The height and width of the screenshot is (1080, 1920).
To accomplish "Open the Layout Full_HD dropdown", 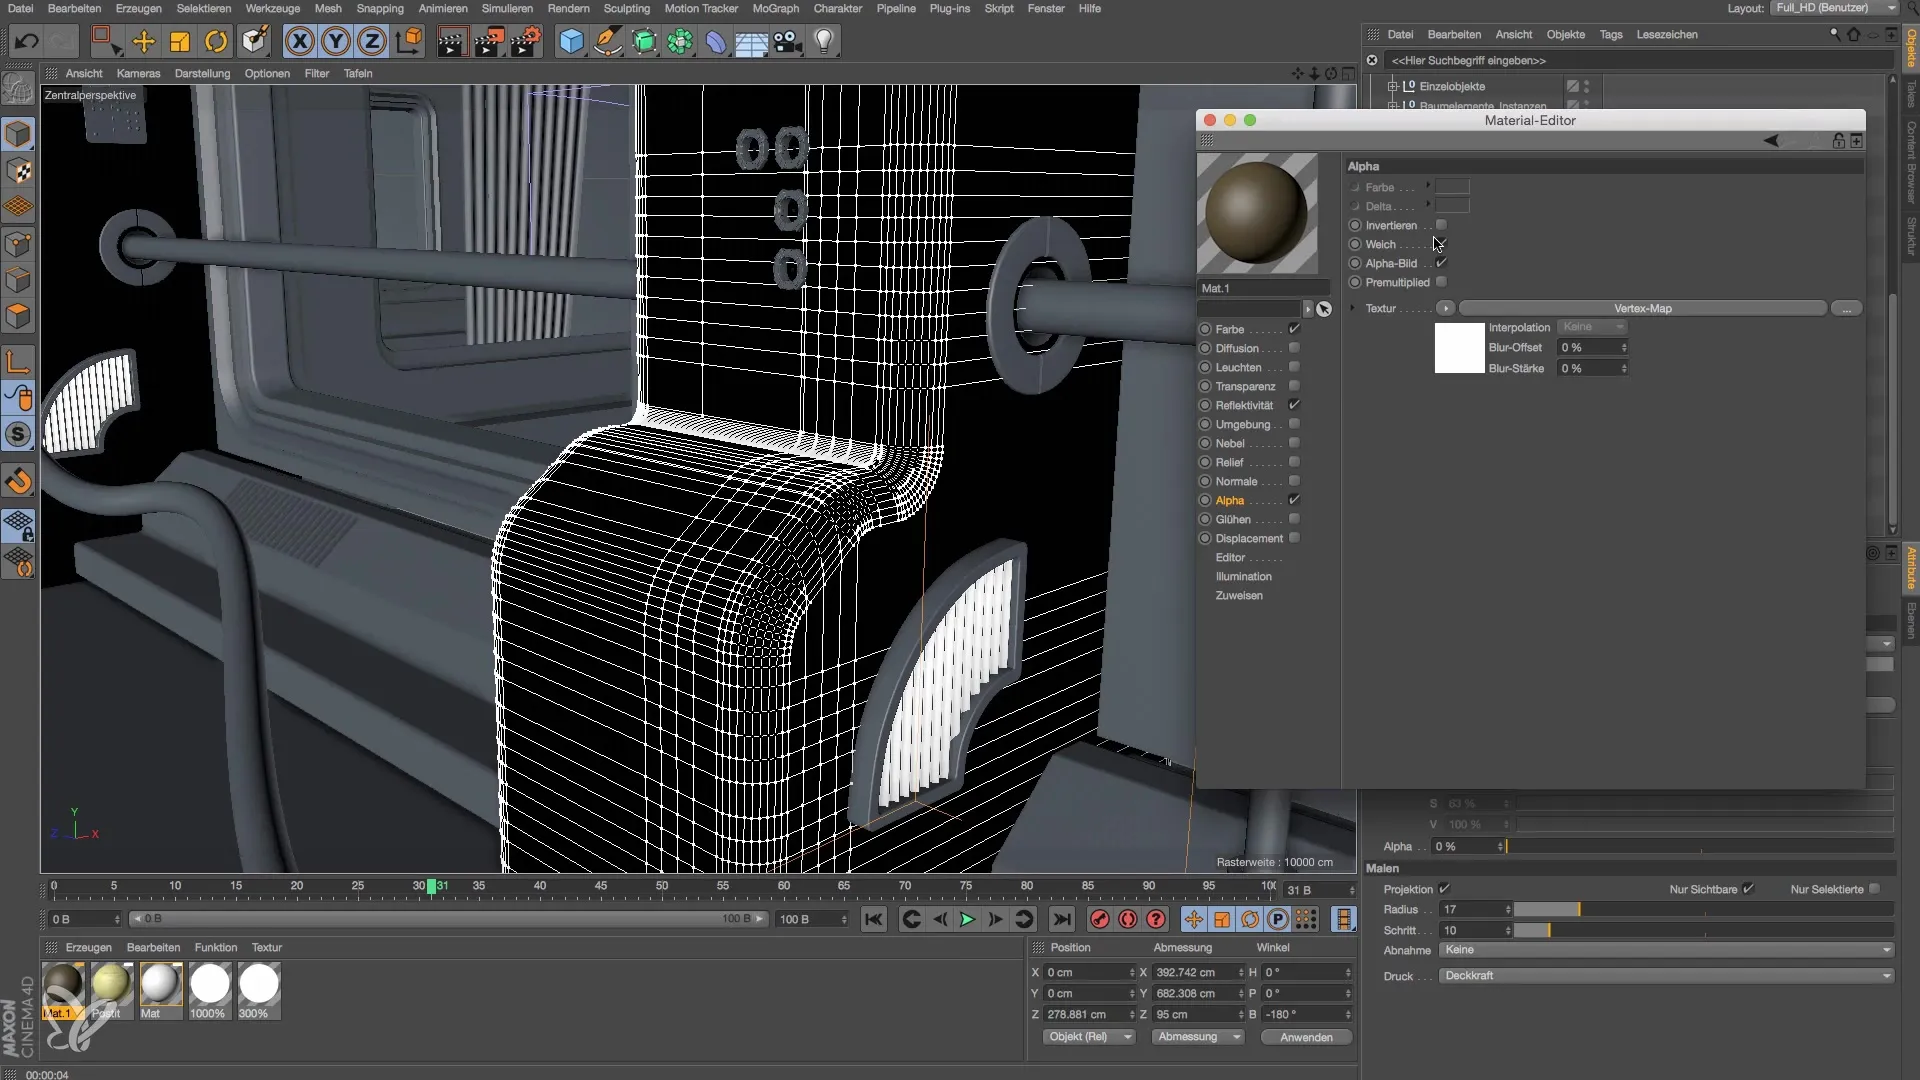I will pyautogui.click(x=1834, y=8).
